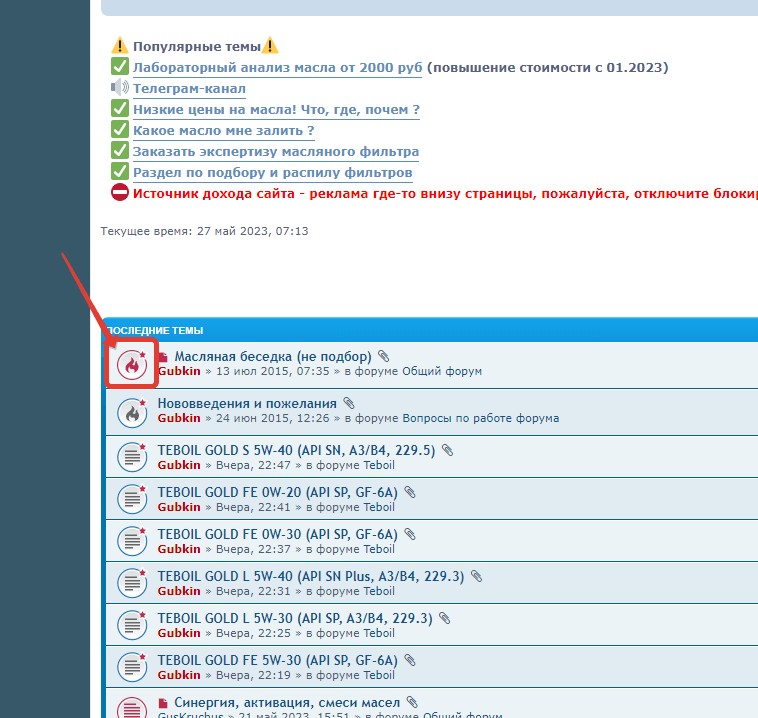Viewport: 758px width, 718px height.
Task: Open topic TEBOIL GOLD FE 0W-20 (API SP, GF-6A)
Action: pyautogui.click(x=277, y=493)
